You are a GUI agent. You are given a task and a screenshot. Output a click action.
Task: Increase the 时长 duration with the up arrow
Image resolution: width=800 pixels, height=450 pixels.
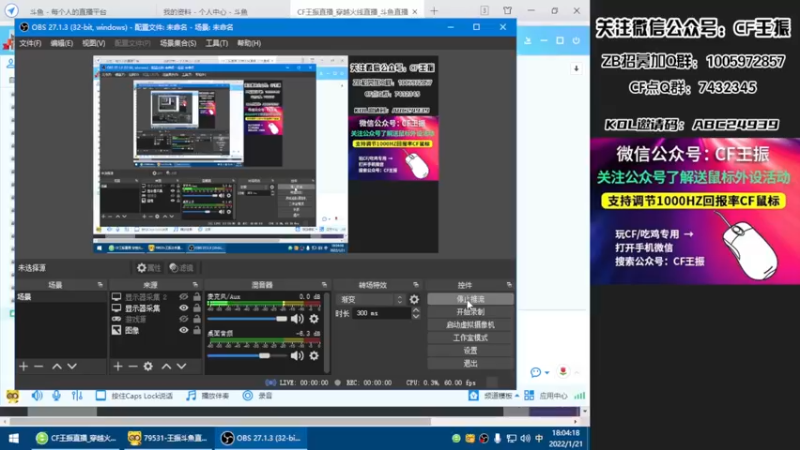[x=416, y=310]
